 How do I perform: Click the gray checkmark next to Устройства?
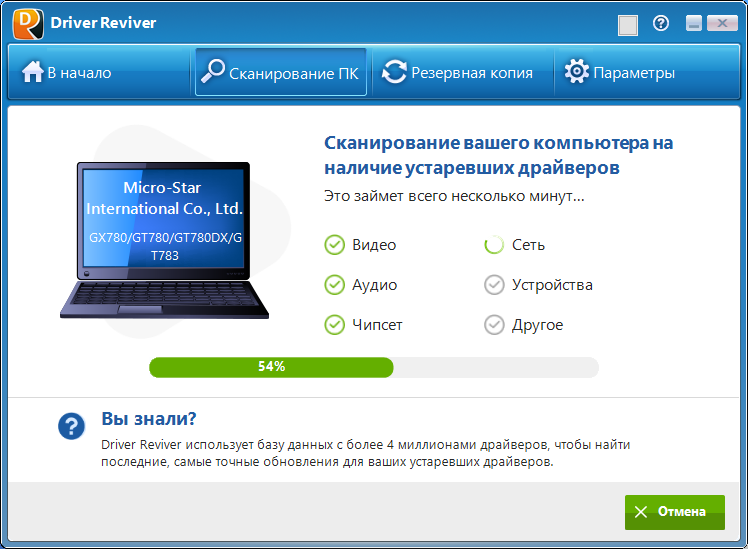click(x=494, y=285)
